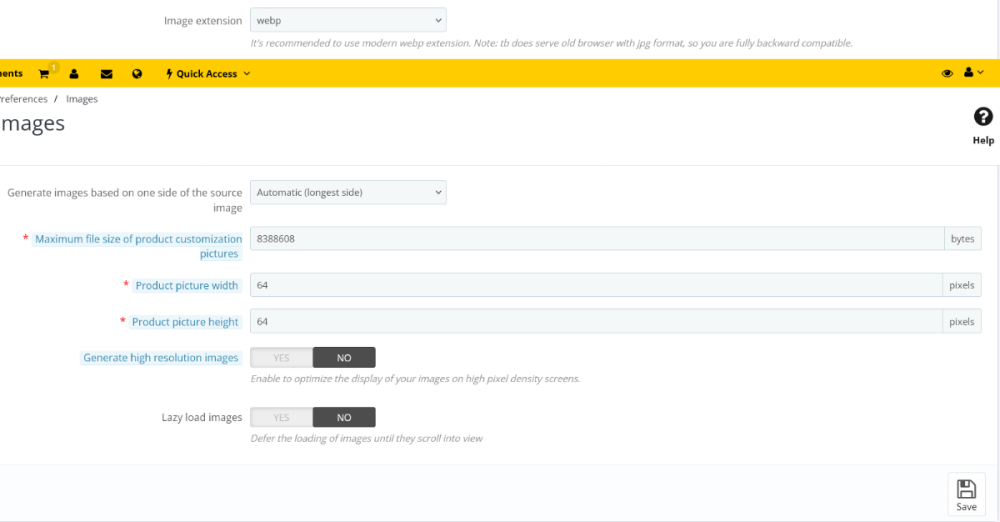Open the shopping cart orders icon
The width and height of the screenshot is (1000, 522).
click(44, 73)
